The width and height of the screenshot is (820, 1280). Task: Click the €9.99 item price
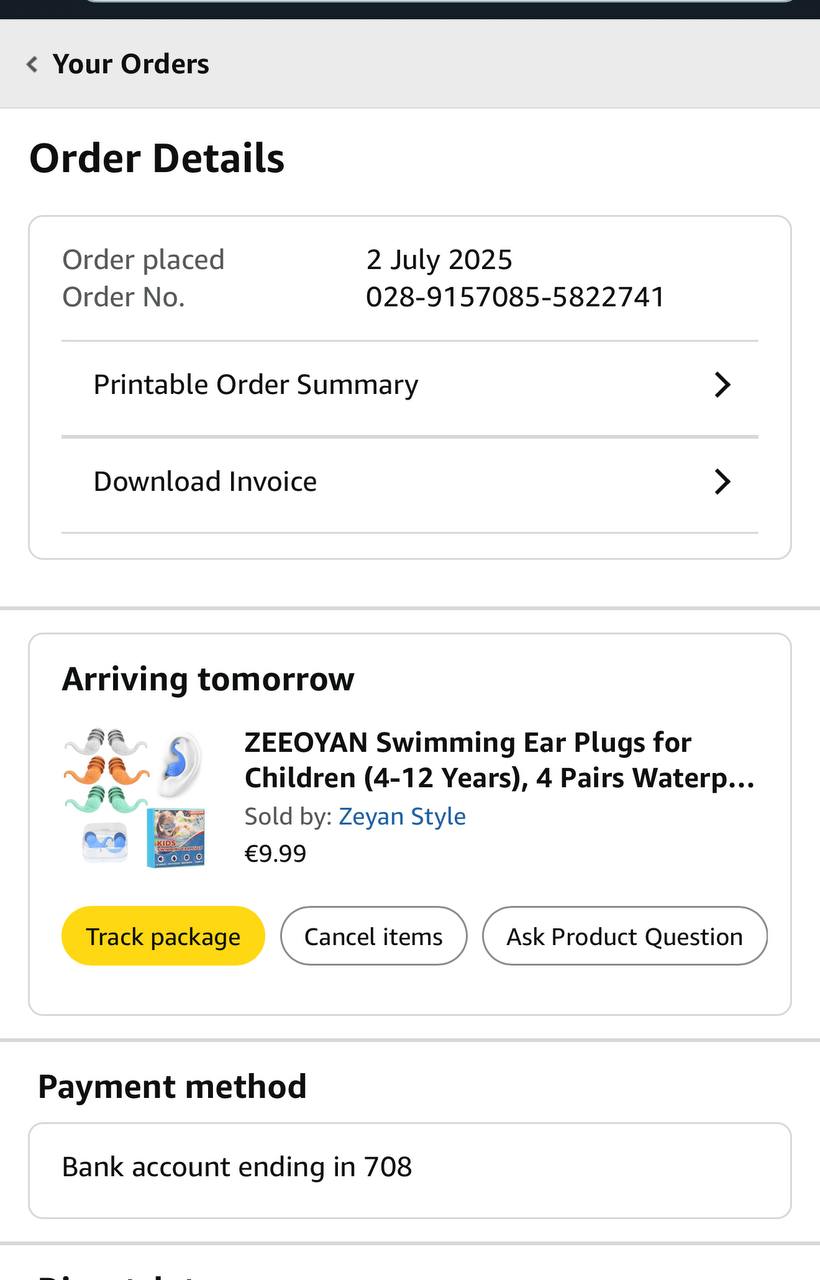tap(275, 853)
